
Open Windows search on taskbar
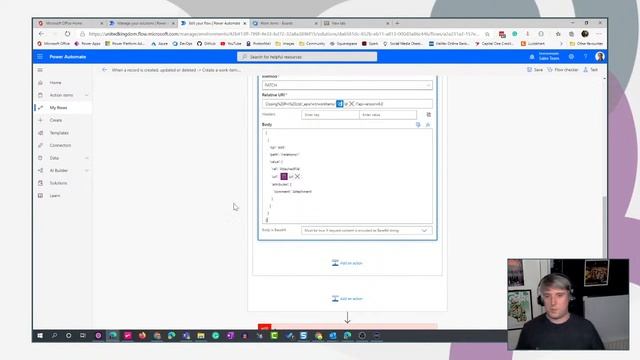coord(54,336)
